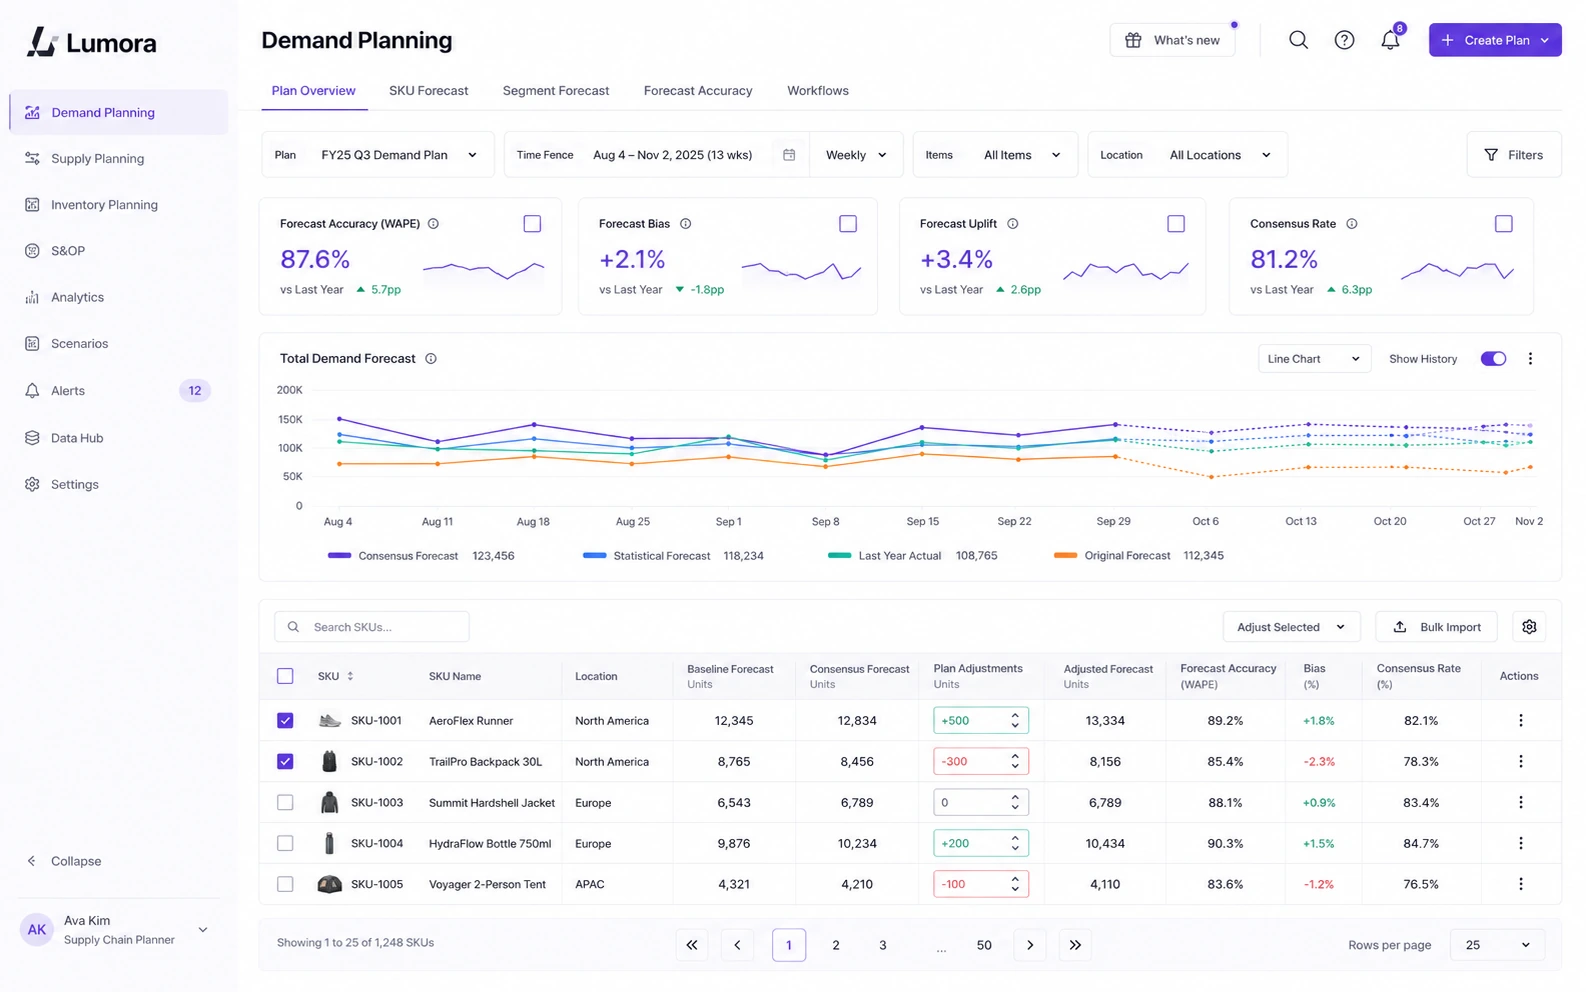Viewport: 1586px width, 992px height.
Task: Click info icon next to Forecast Accuracy (WAPE)
Action: 433,224
